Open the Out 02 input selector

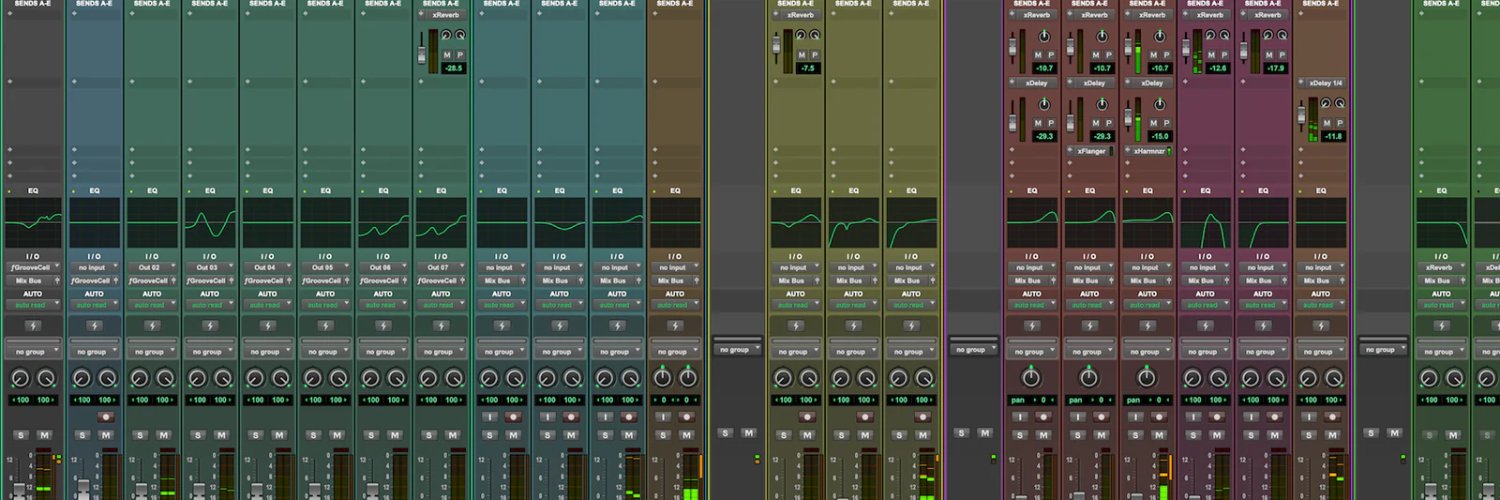tap(152, 268)
